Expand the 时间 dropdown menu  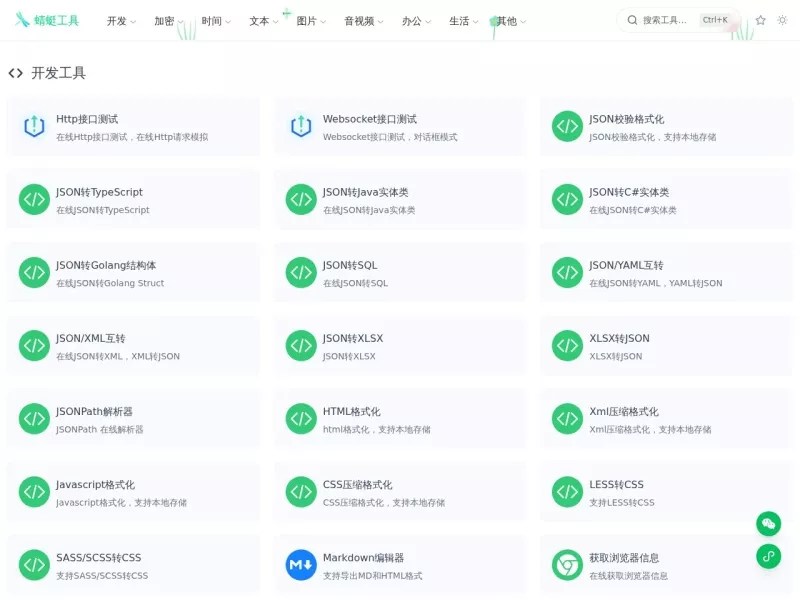[216, 21]
